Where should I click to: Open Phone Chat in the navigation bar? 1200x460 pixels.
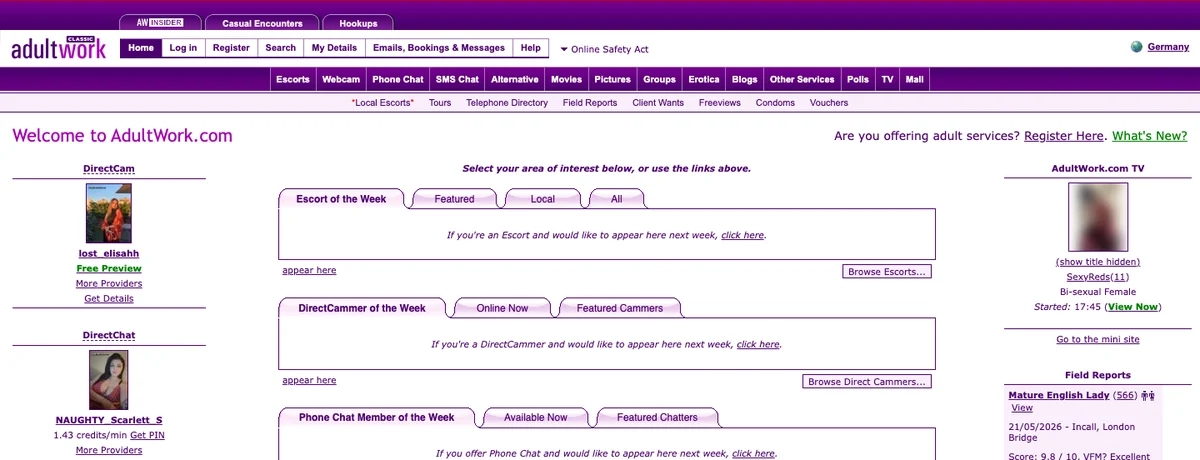[398, 79]
